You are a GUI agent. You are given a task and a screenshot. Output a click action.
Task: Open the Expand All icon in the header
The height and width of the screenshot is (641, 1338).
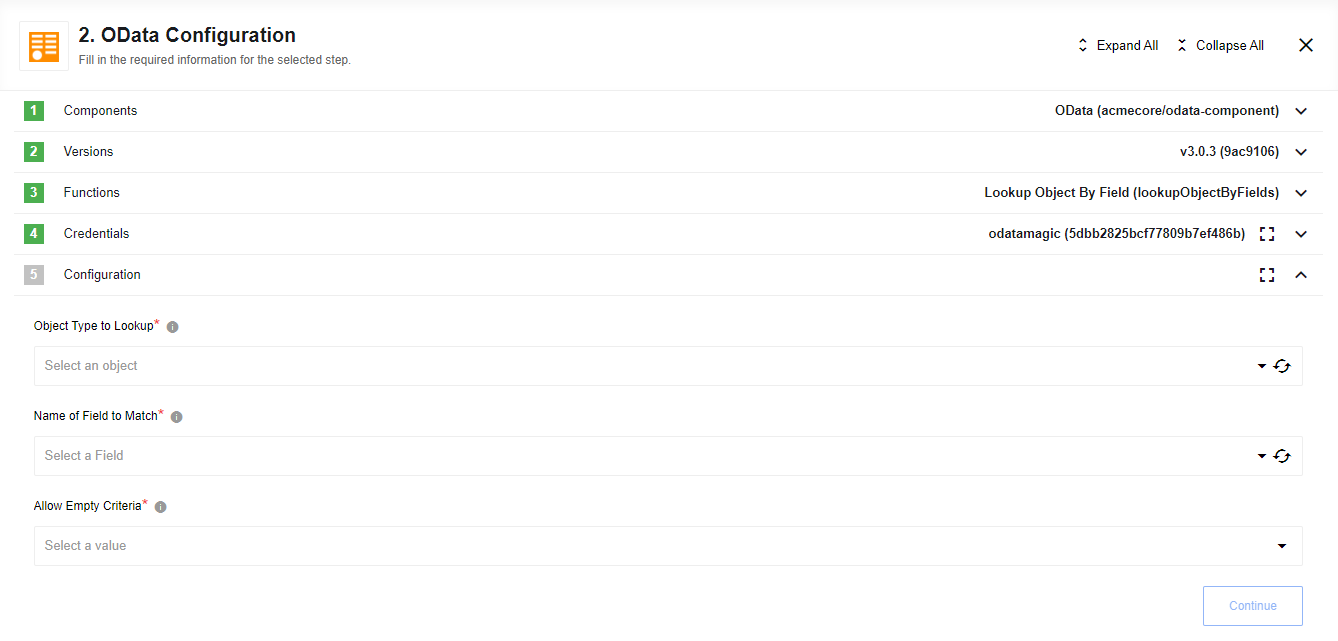point(1081,44)
